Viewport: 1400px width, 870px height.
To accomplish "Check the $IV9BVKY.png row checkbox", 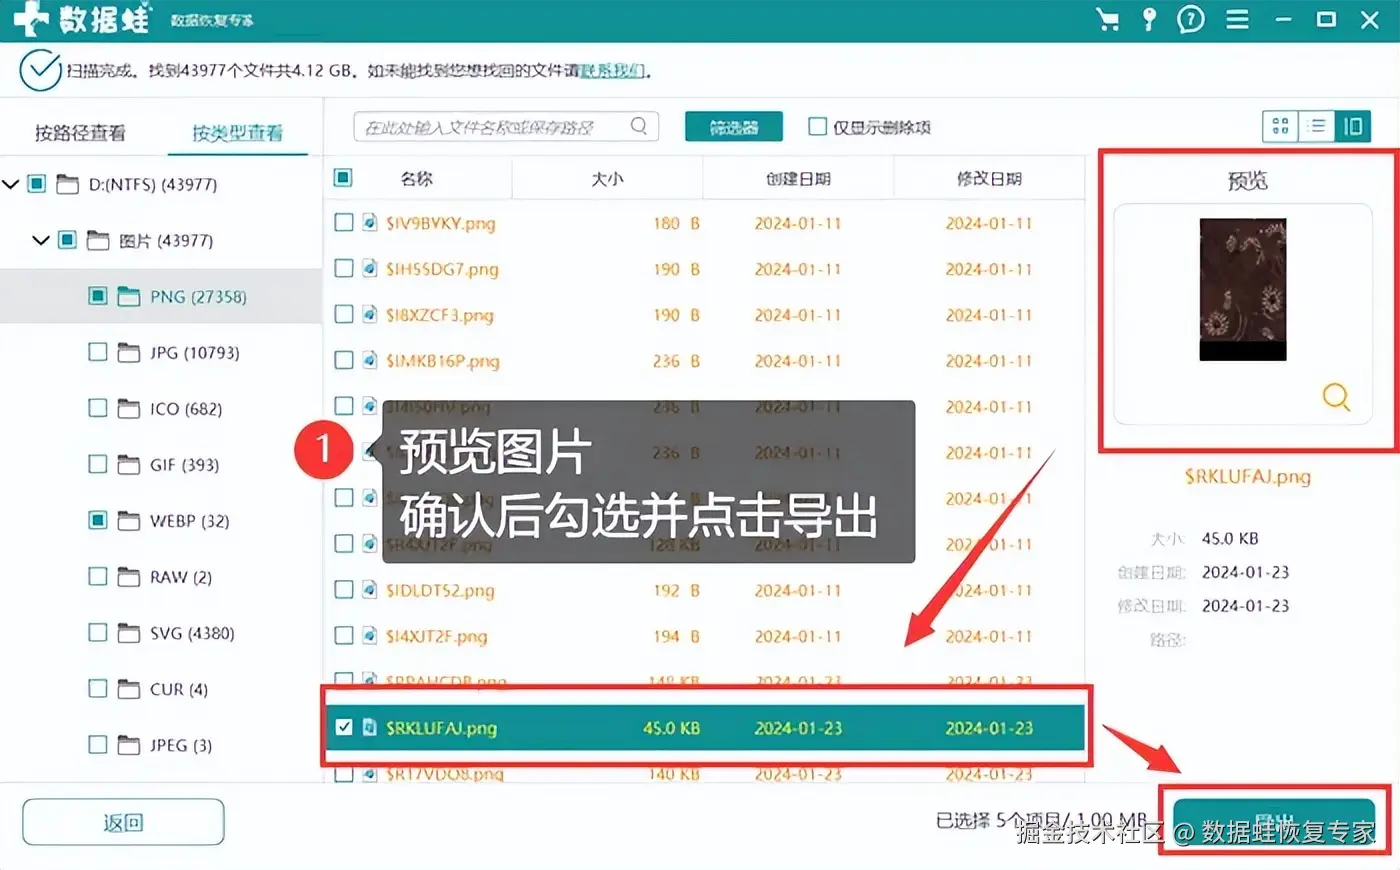I will coord(343,223).
